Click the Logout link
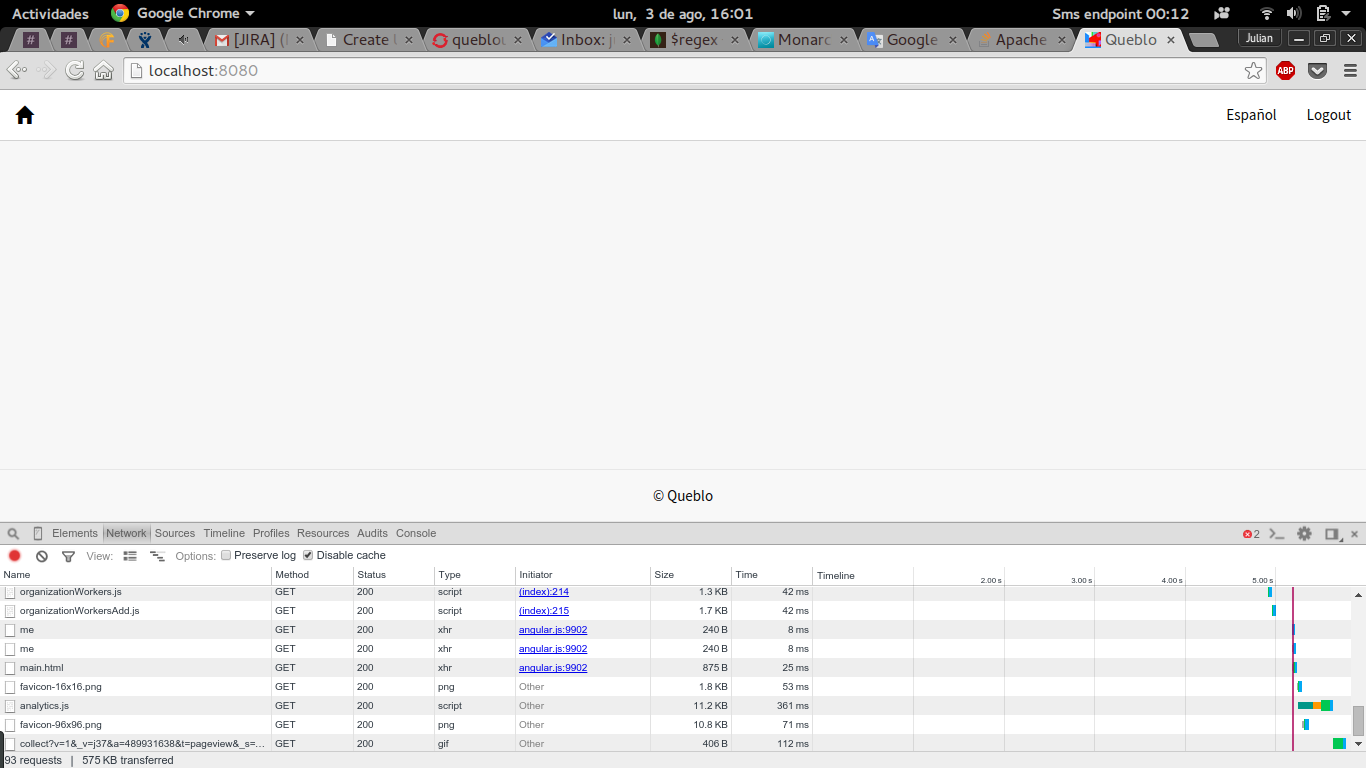The width and height of the screenshot is (1366, 768). [x=1328, y=115]
